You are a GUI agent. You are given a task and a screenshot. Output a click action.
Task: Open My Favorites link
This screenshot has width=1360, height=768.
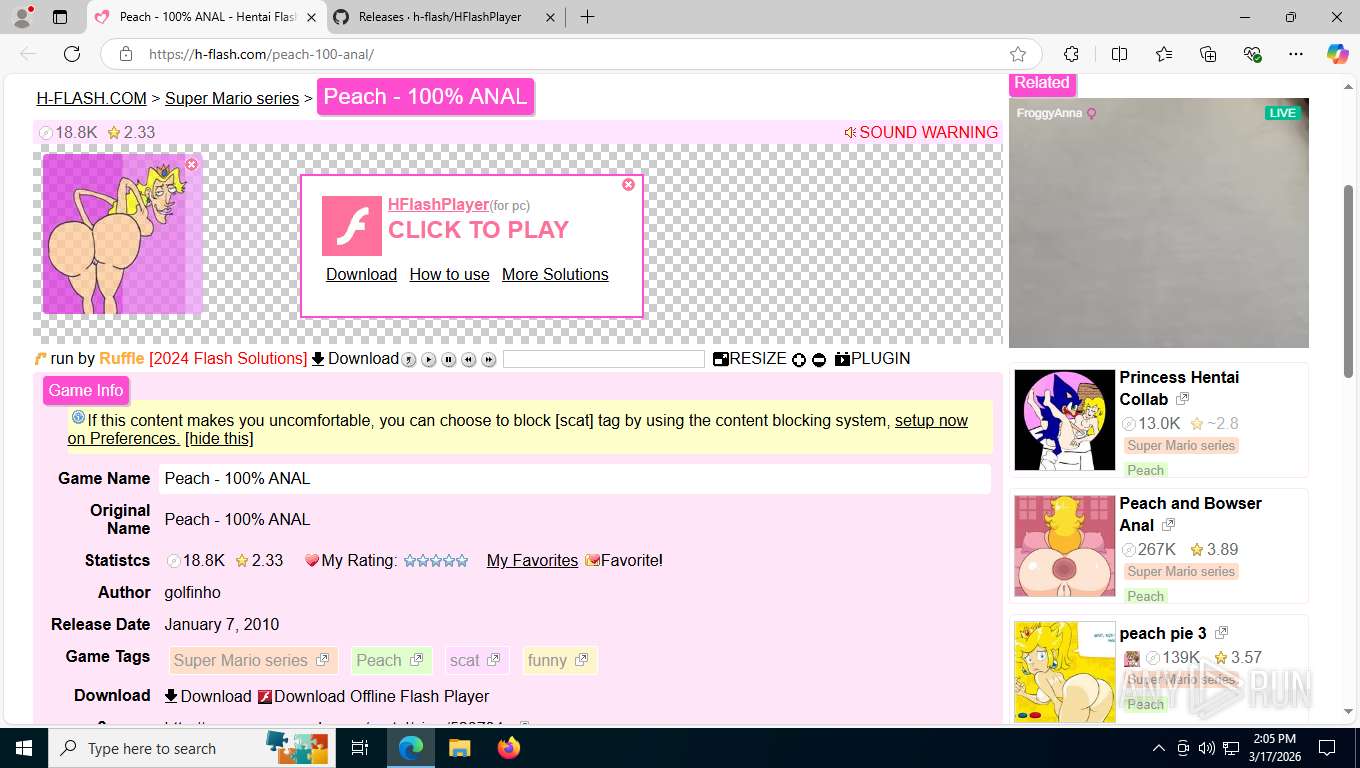click(532, 560)
